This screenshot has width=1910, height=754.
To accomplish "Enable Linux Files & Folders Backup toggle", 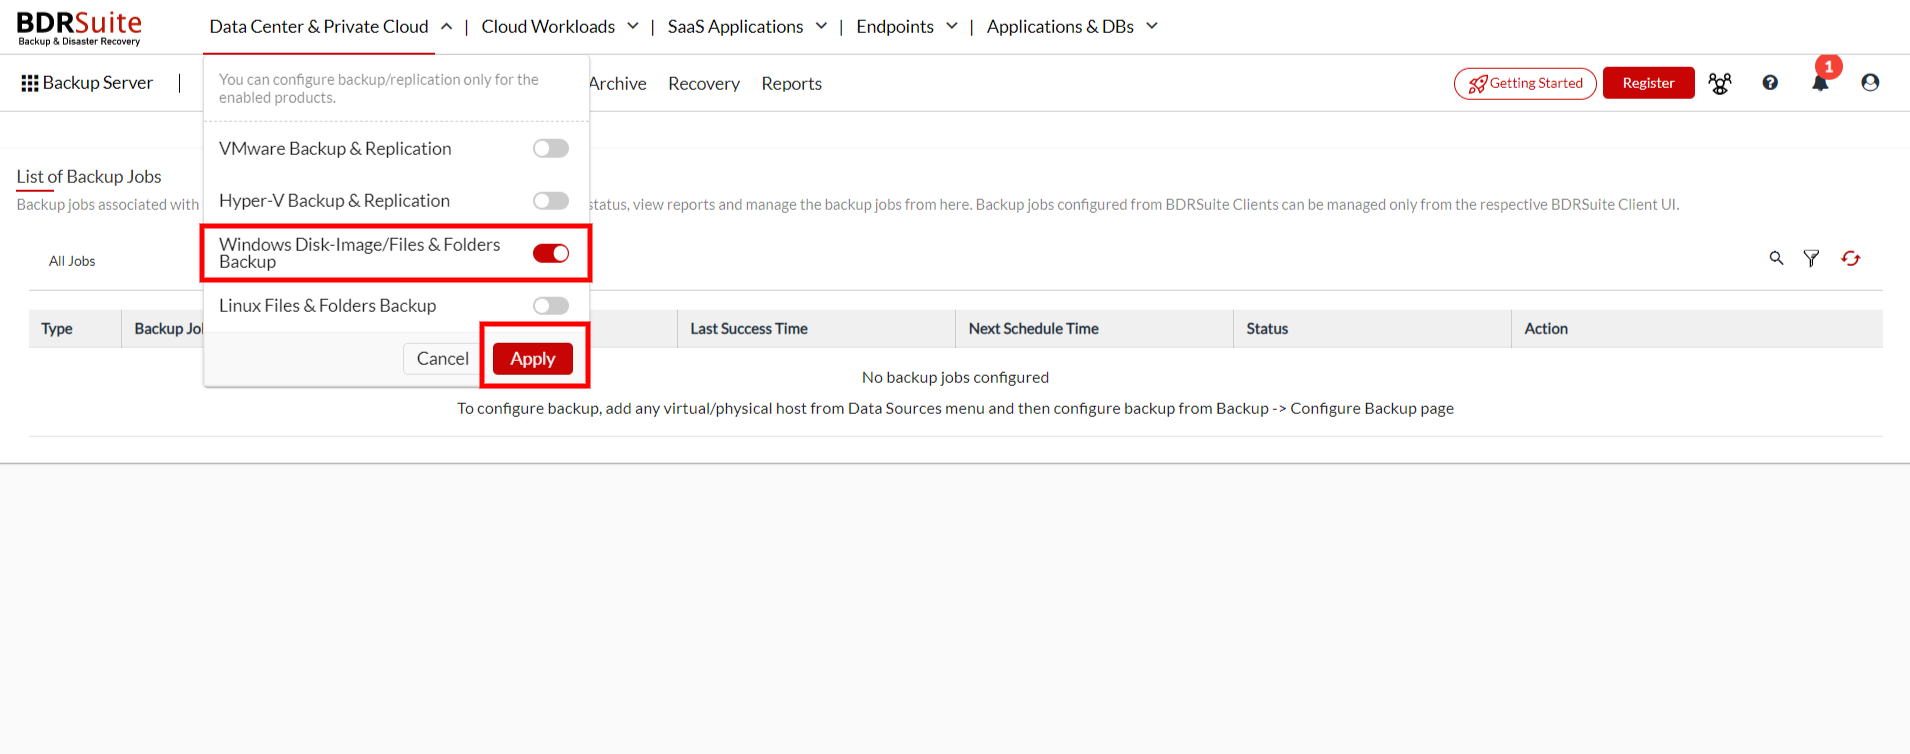I will (x=551, y=306).
